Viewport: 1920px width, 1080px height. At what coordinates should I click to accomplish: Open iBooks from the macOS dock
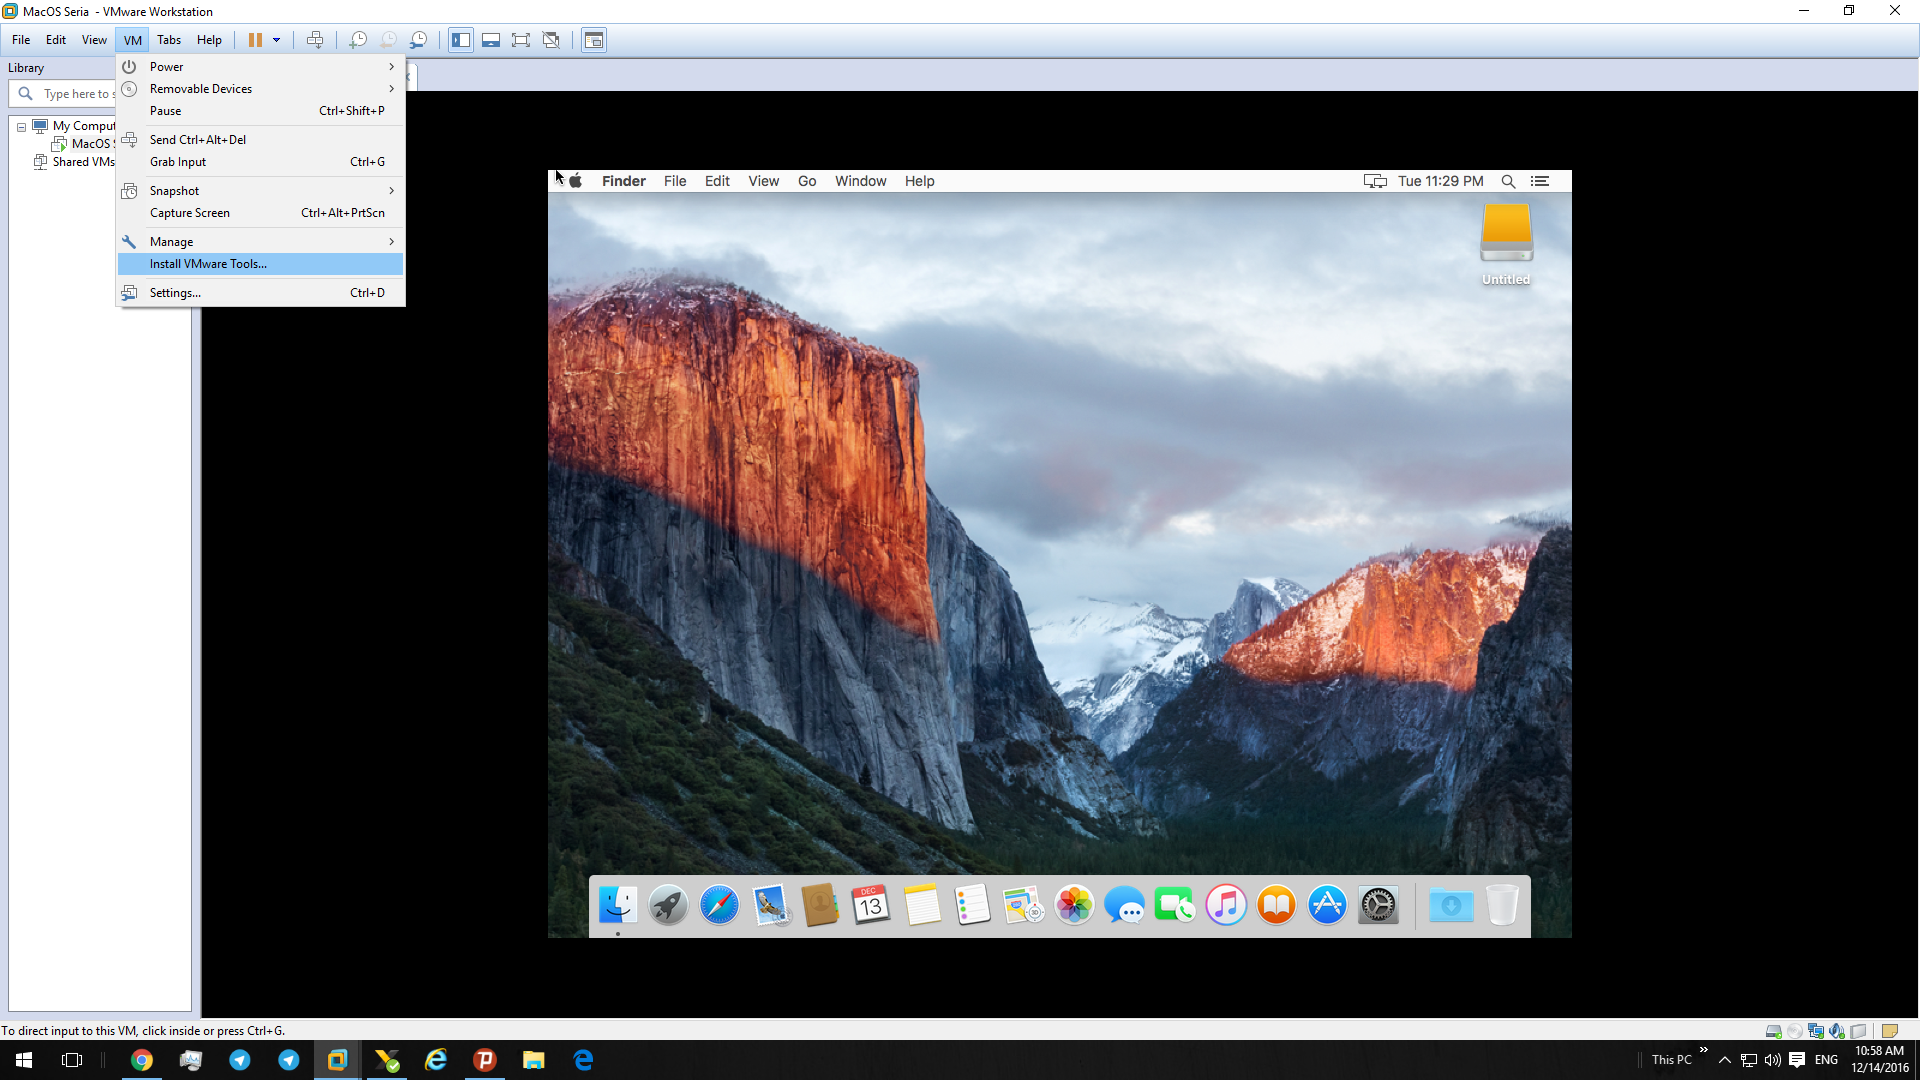[1277, 906]
